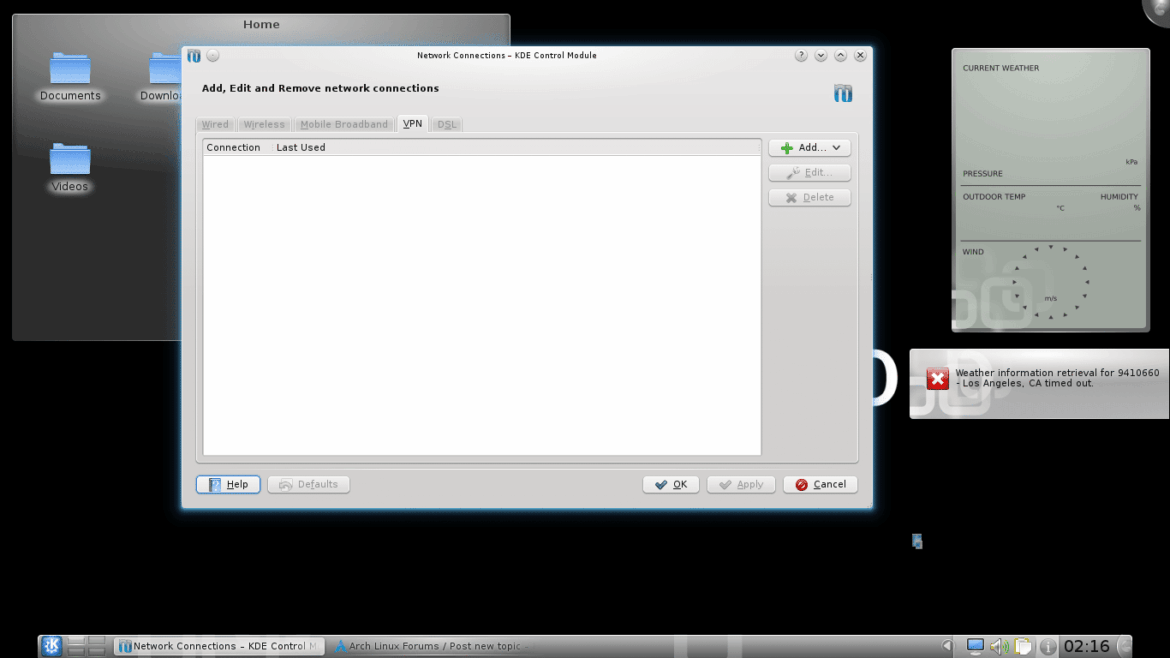Screen dimensions: 1170x658
Task: Open the clipboard tray icon
Action: (x=1023, y=646)
